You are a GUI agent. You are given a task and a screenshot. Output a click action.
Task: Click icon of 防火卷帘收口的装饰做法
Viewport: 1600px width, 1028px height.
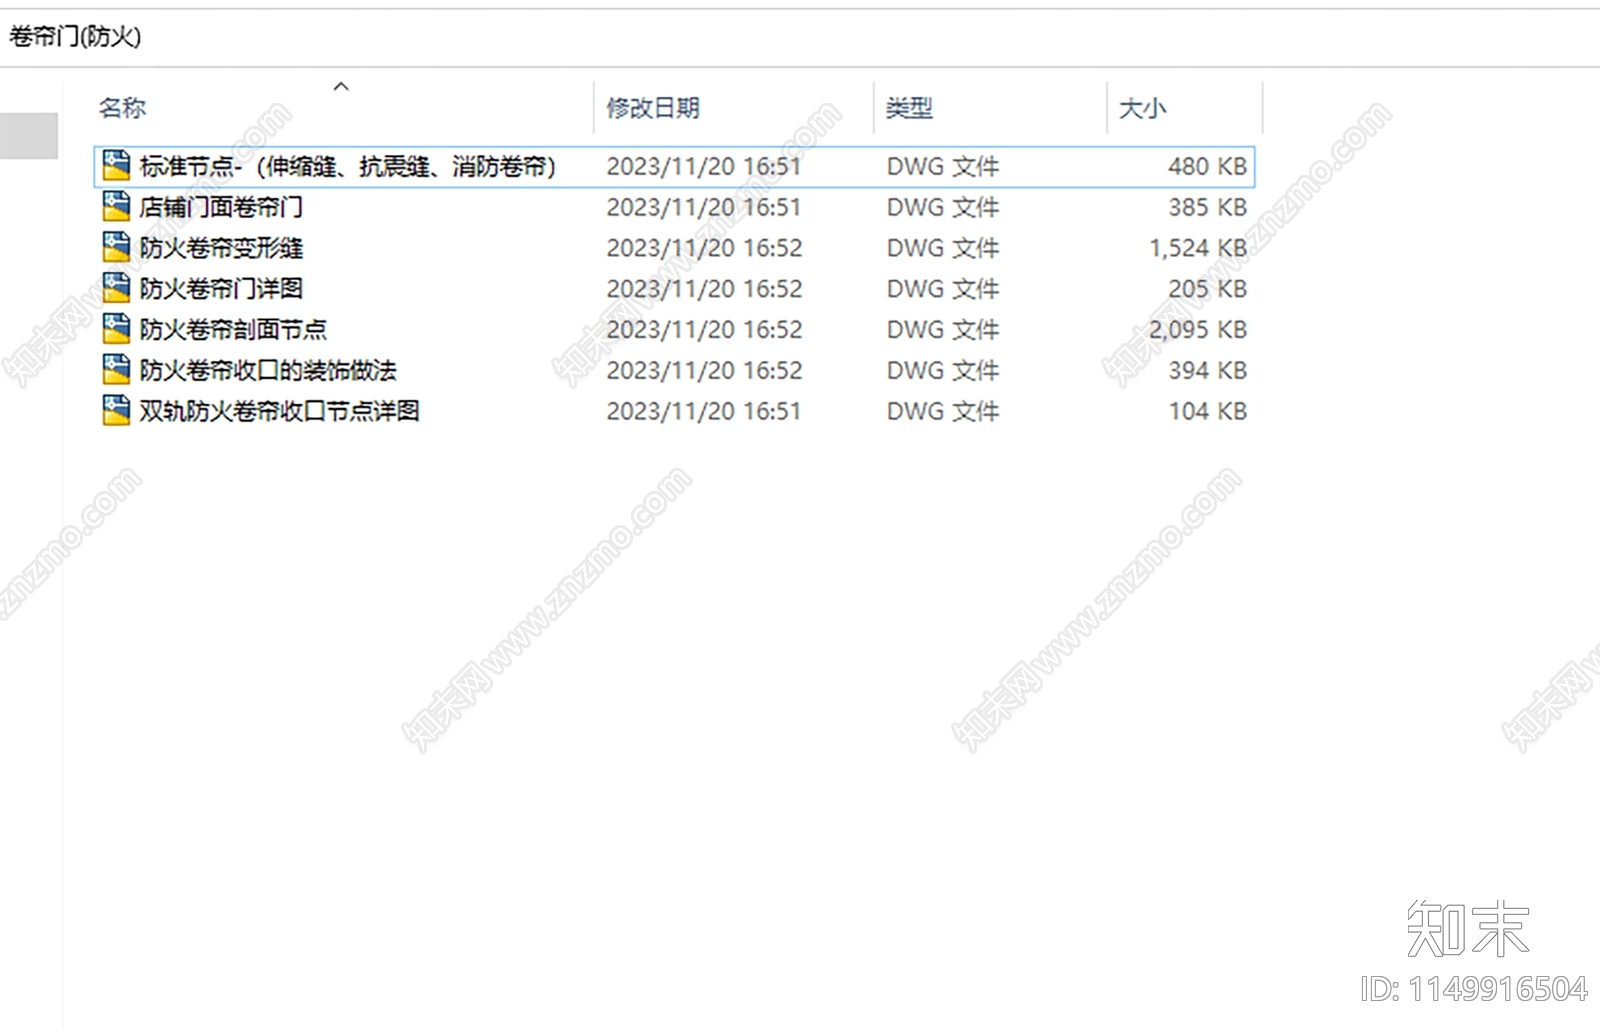(x=116, y=370)
